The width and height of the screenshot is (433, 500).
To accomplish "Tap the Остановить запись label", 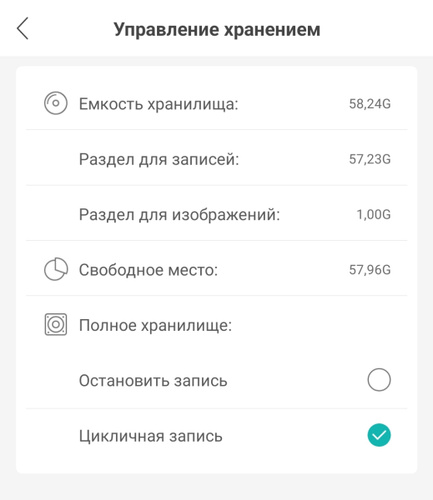I will pos(153,381).
